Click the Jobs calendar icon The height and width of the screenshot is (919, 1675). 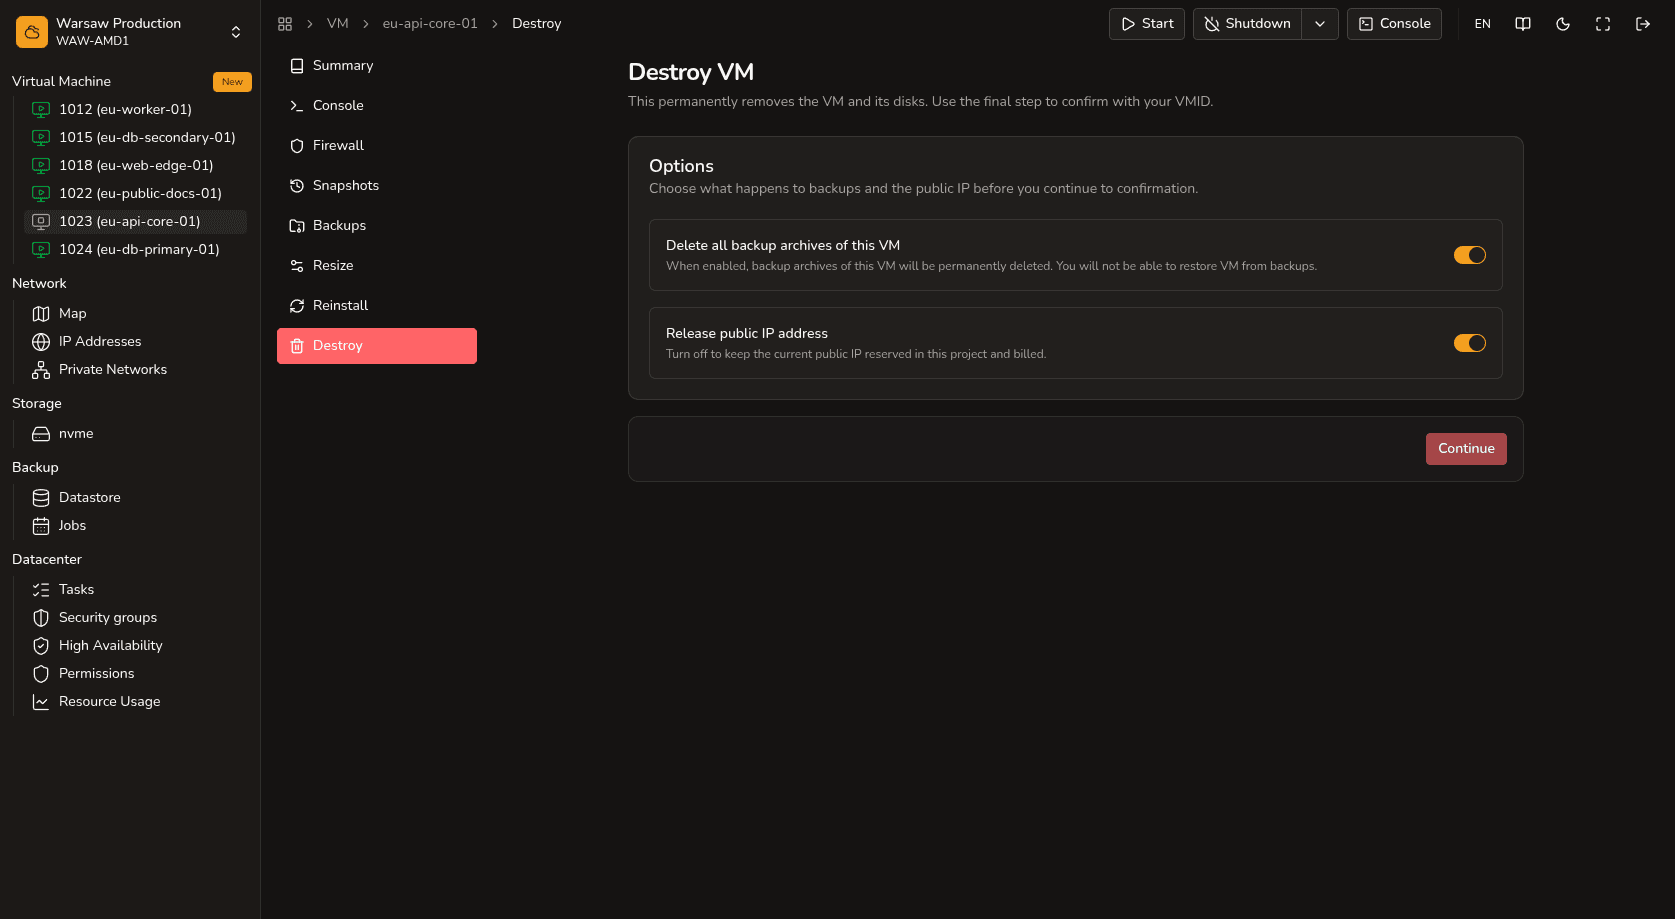tap(41, 526)
